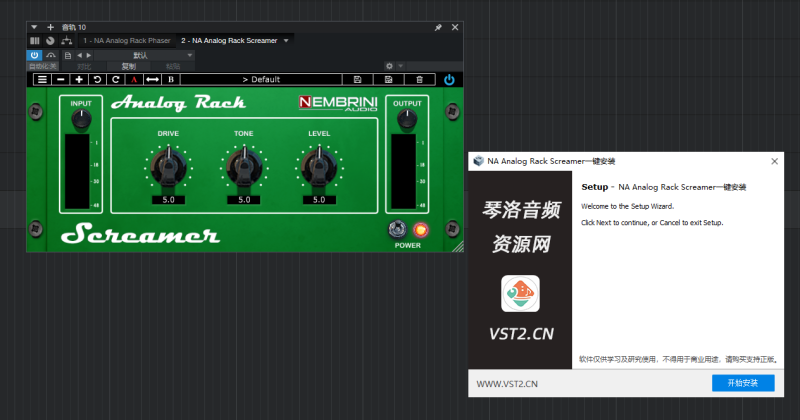Click the minus preset button
800x420 pixels.
(x=61, y=80)
